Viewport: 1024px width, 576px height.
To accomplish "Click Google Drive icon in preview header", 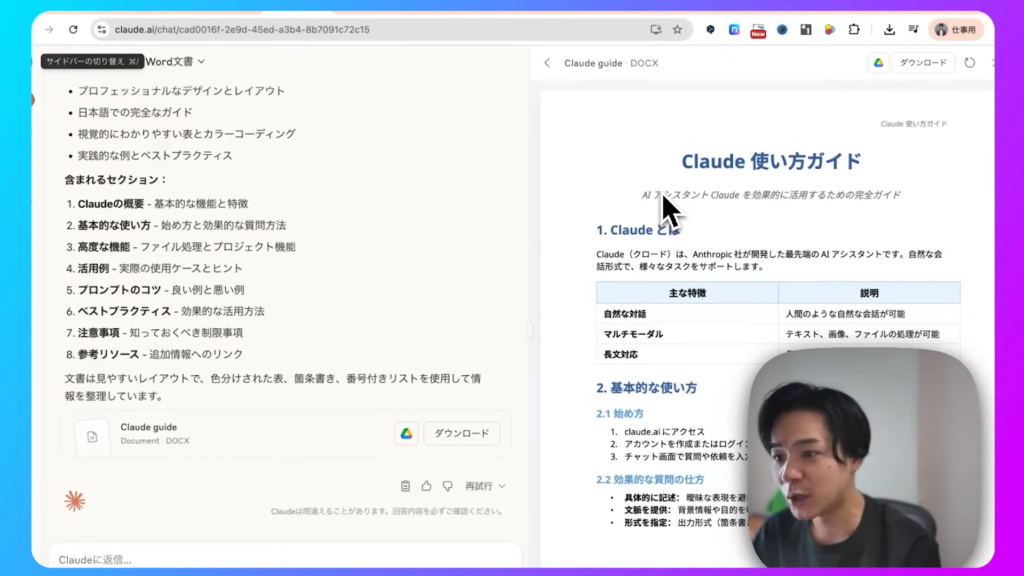I will (878, 63).
